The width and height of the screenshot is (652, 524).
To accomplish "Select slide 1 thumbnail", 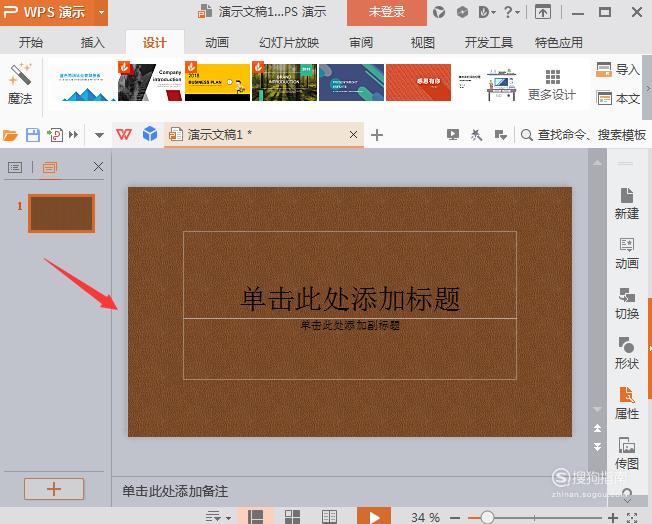I will pyautogui.click(x=62, y=213).
